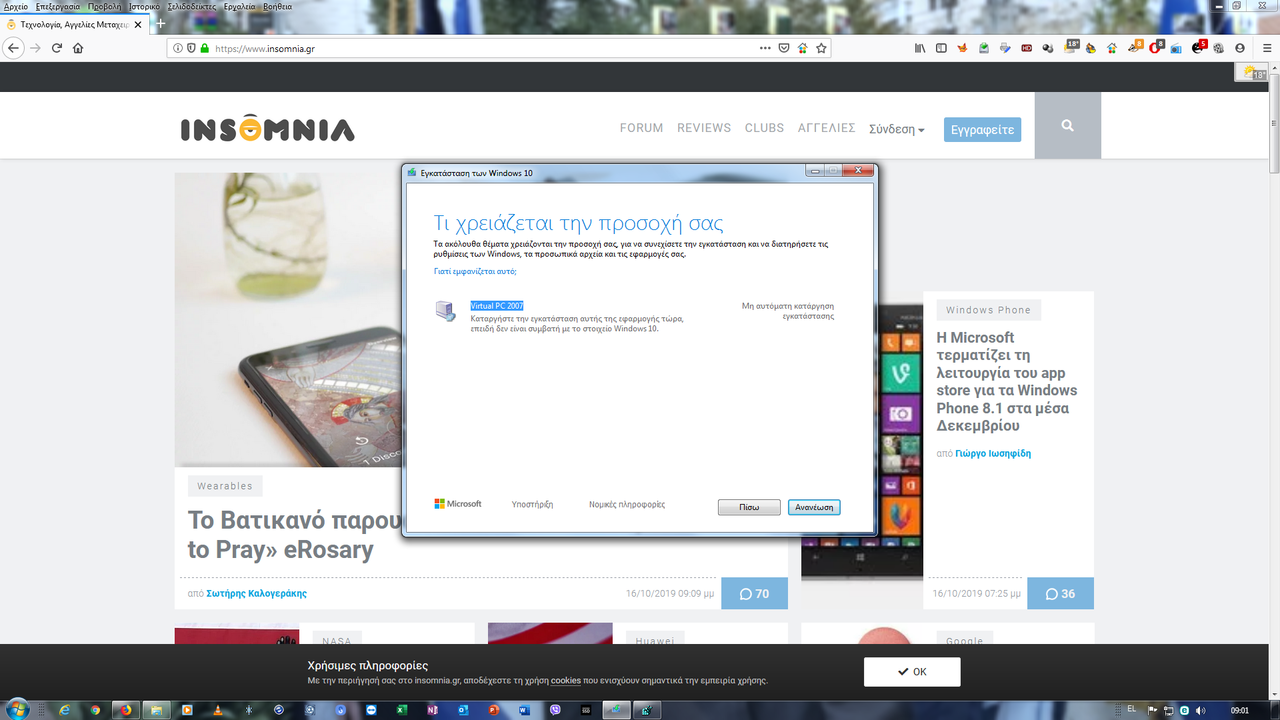Launch VLC from the taskbar
This screenshot has height=720, width=1280.
(x=217, y=709)
